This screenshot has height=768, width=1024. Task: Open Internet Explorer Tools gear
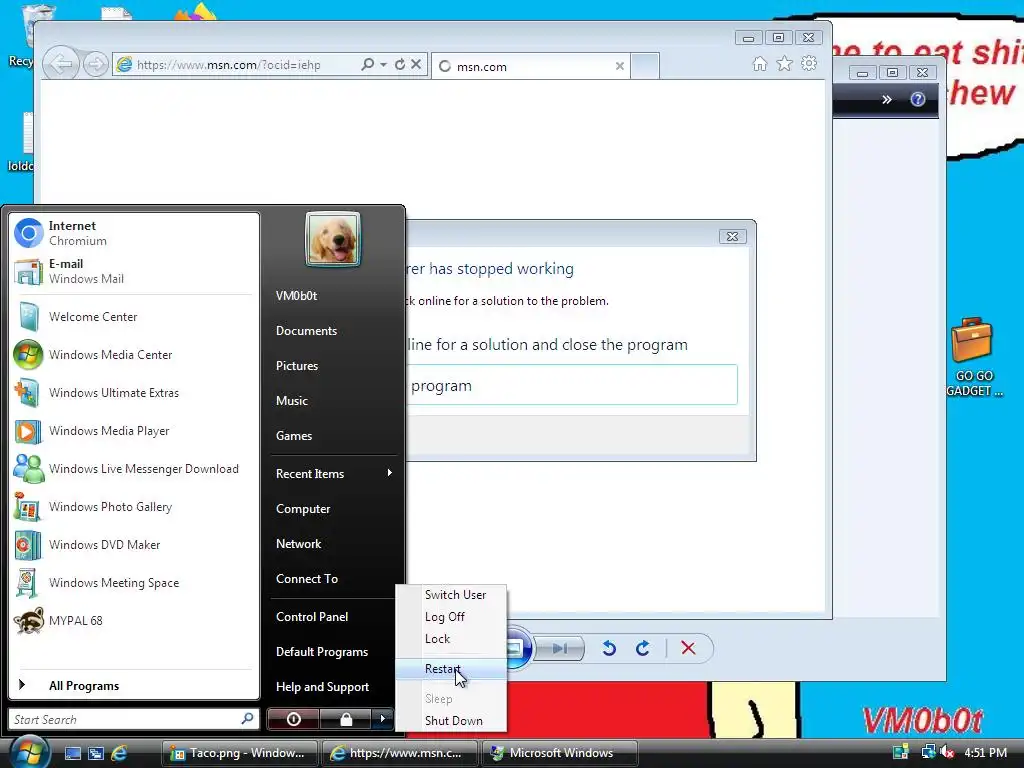click(x=809, y=63)
